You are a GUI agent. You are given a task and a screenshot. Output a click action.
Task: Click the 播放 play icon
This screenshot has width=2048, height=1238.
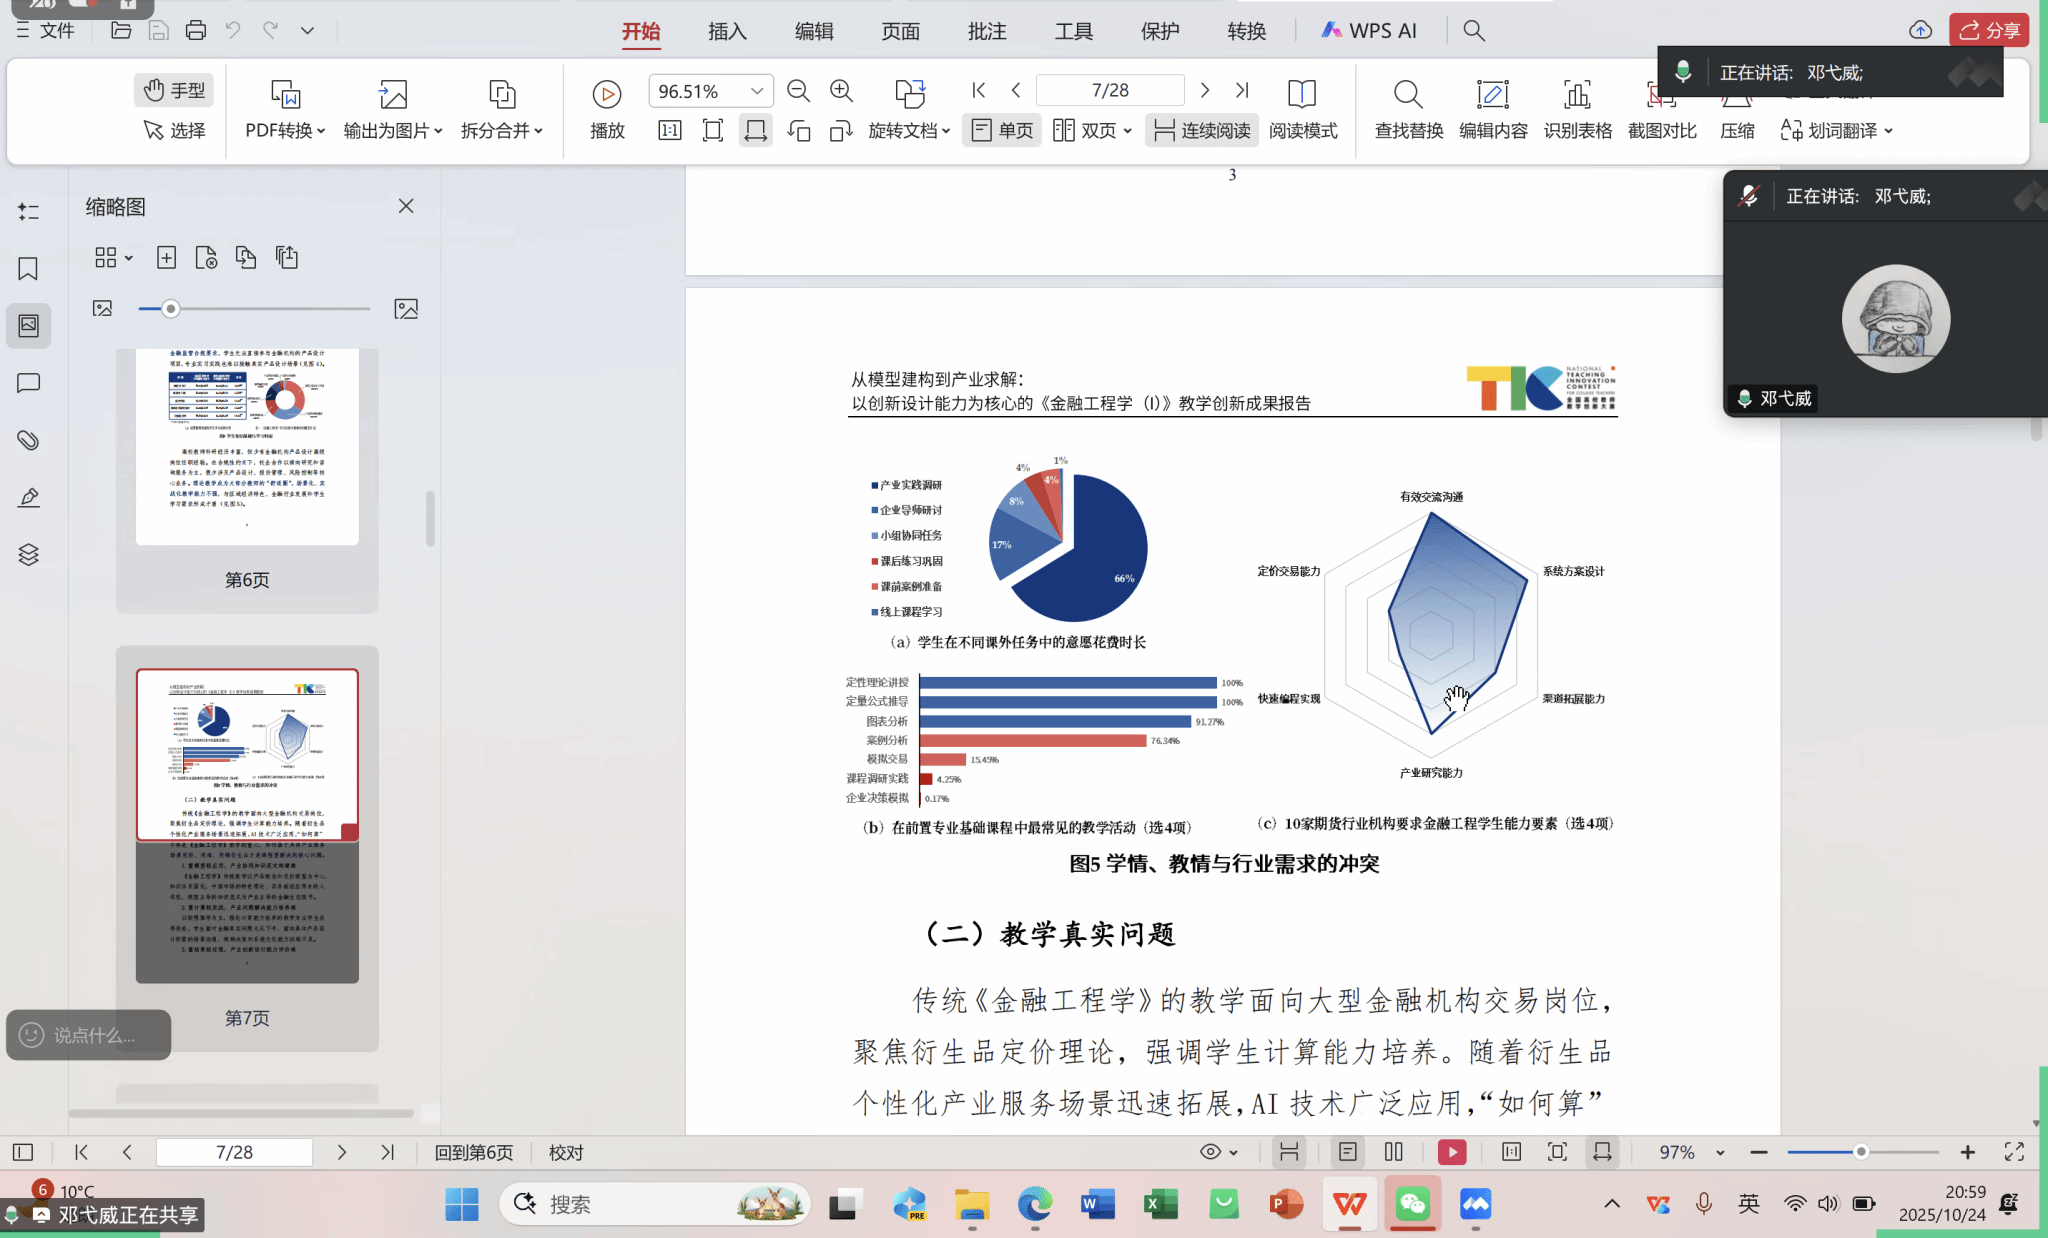(606, 94)
